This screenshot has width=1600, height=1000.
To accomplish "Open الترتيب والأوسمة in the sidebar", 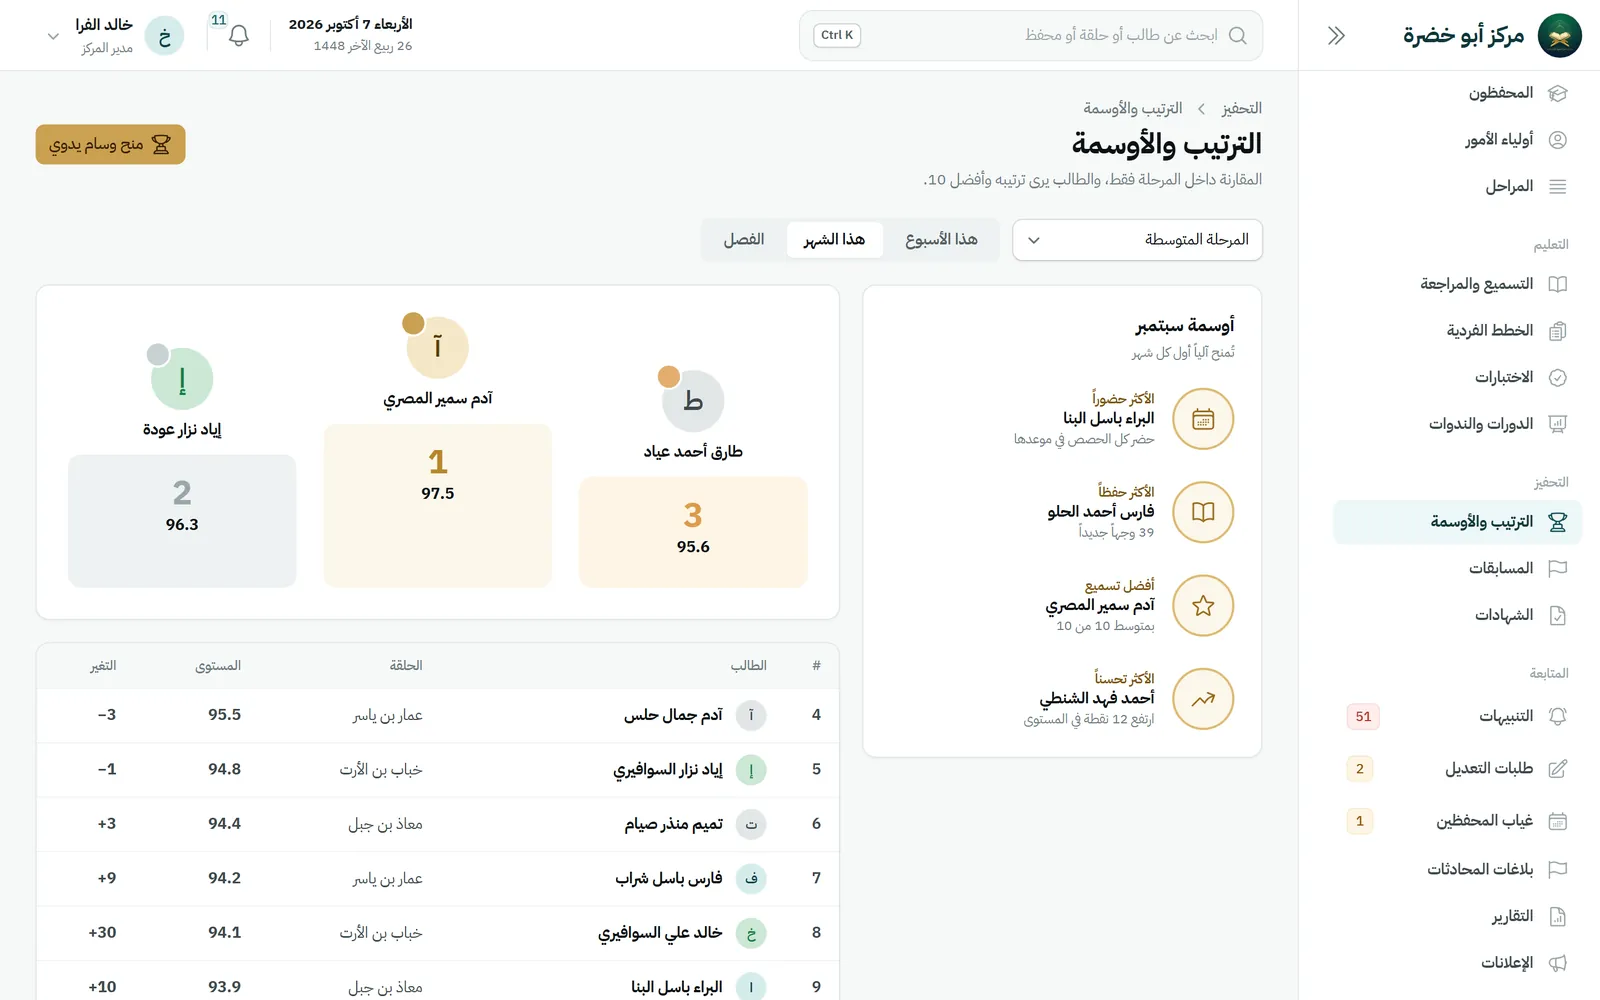I will [1457, 522].
